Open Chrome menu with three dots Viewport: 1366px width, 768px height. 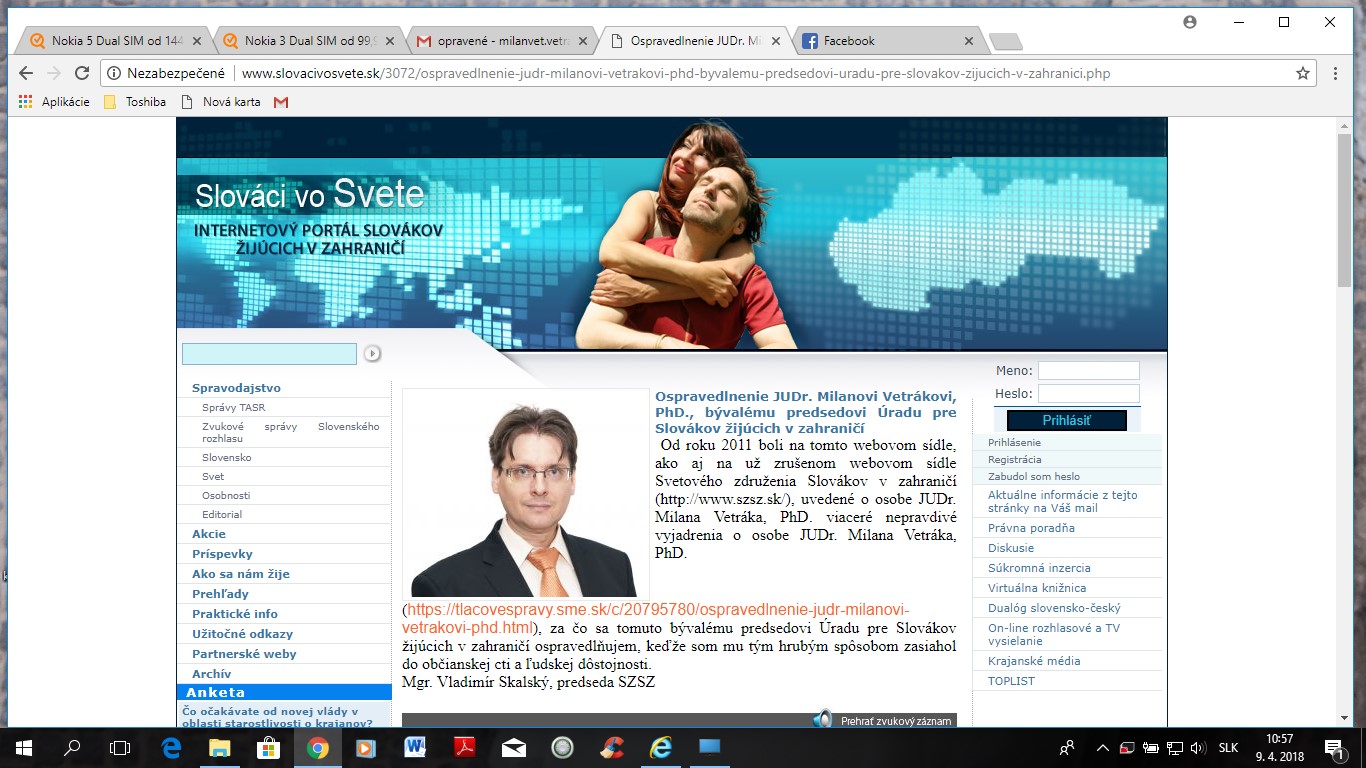coord(1335,73)
